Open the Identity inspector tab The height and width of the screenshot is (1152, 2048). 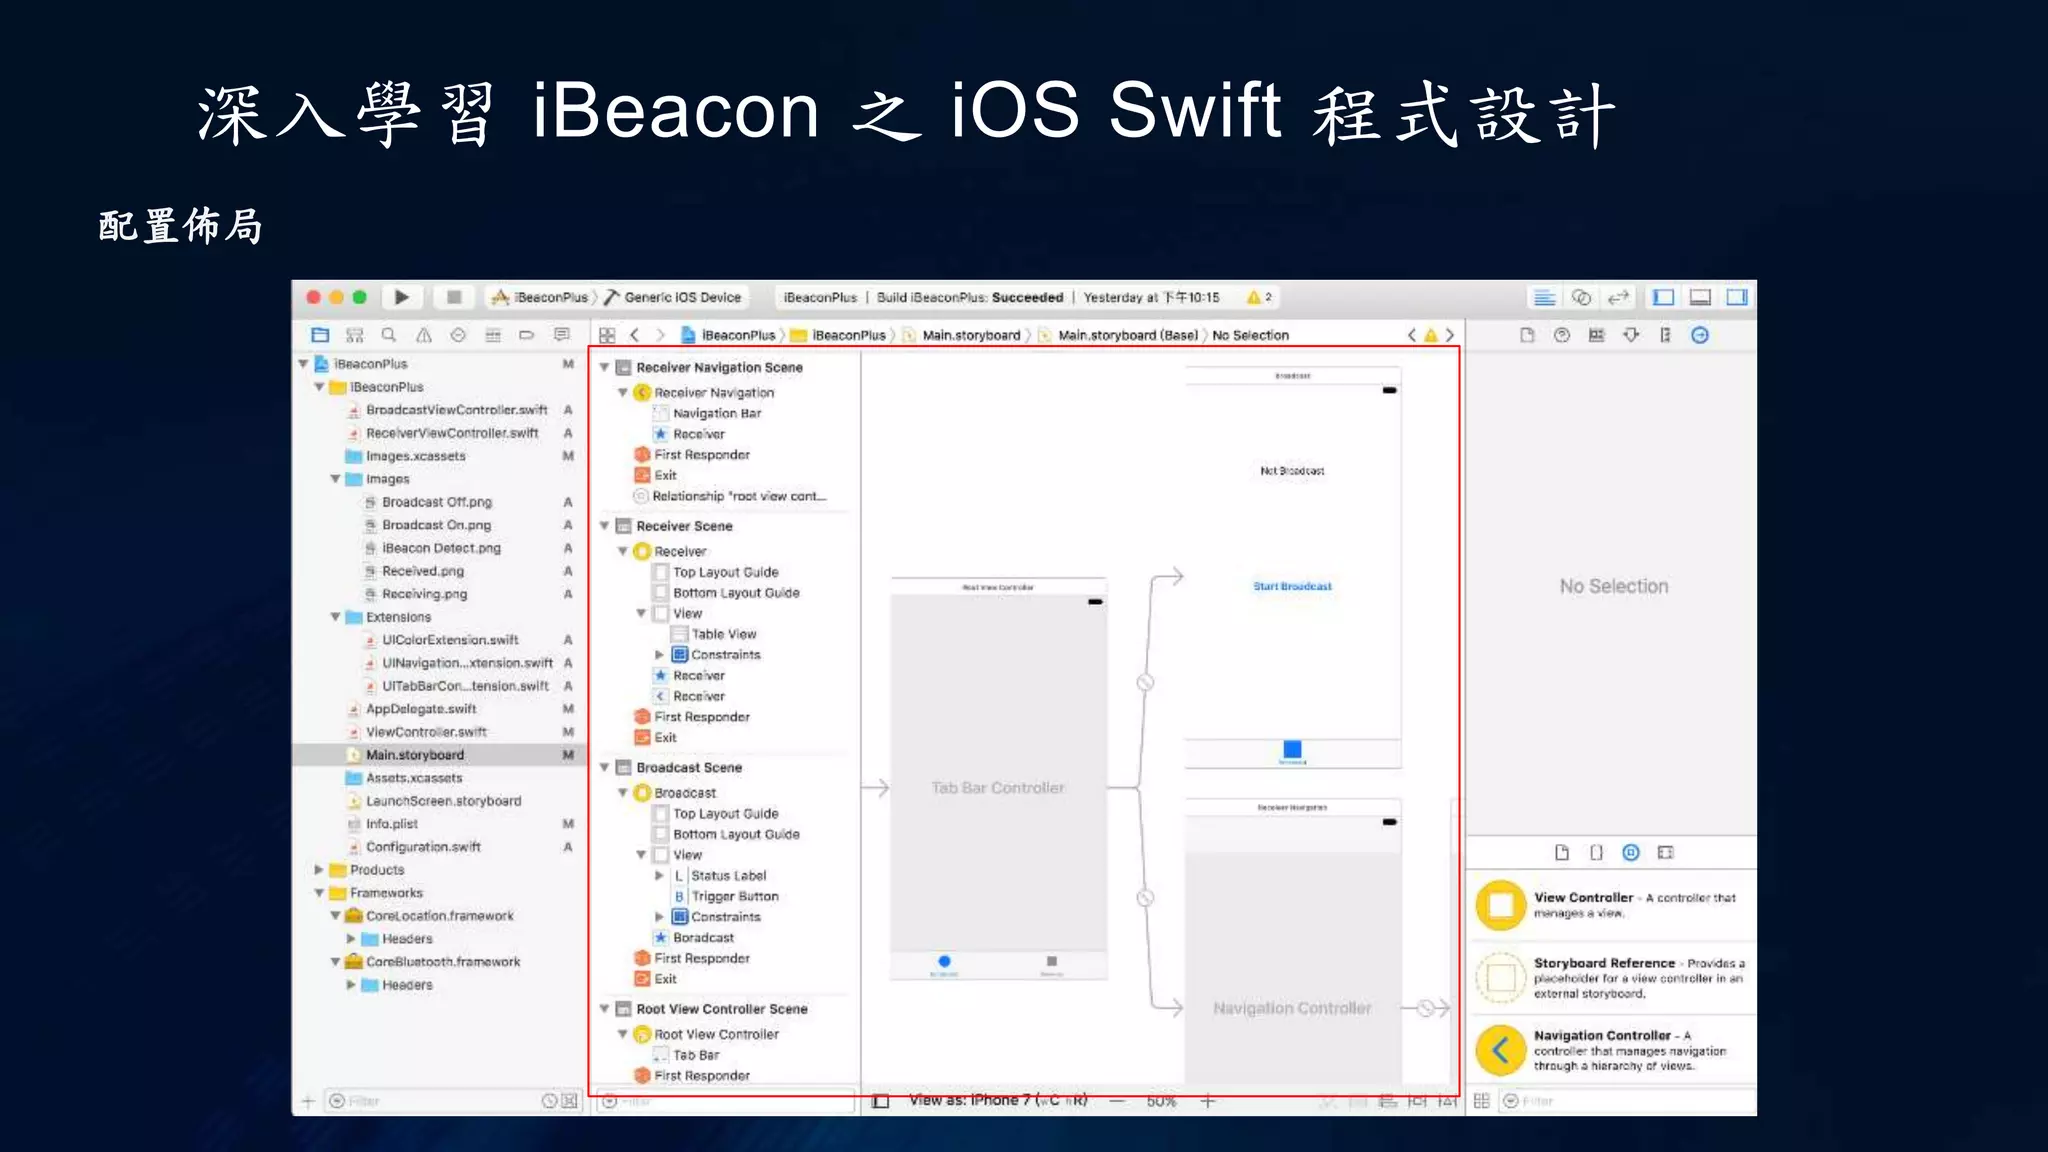coord(1596,335)
